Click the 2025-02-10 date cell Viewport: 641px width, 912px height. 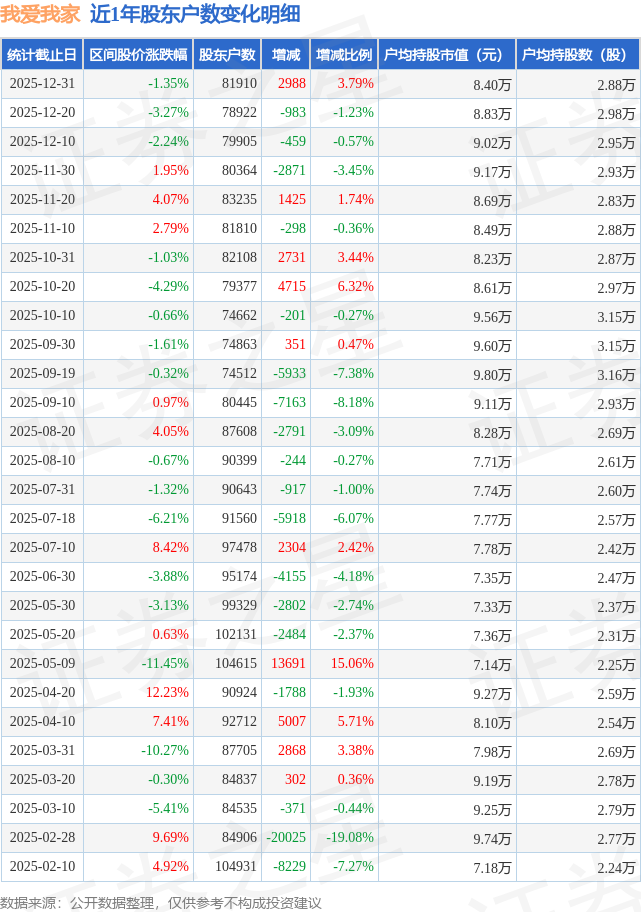tap(41, 866)
